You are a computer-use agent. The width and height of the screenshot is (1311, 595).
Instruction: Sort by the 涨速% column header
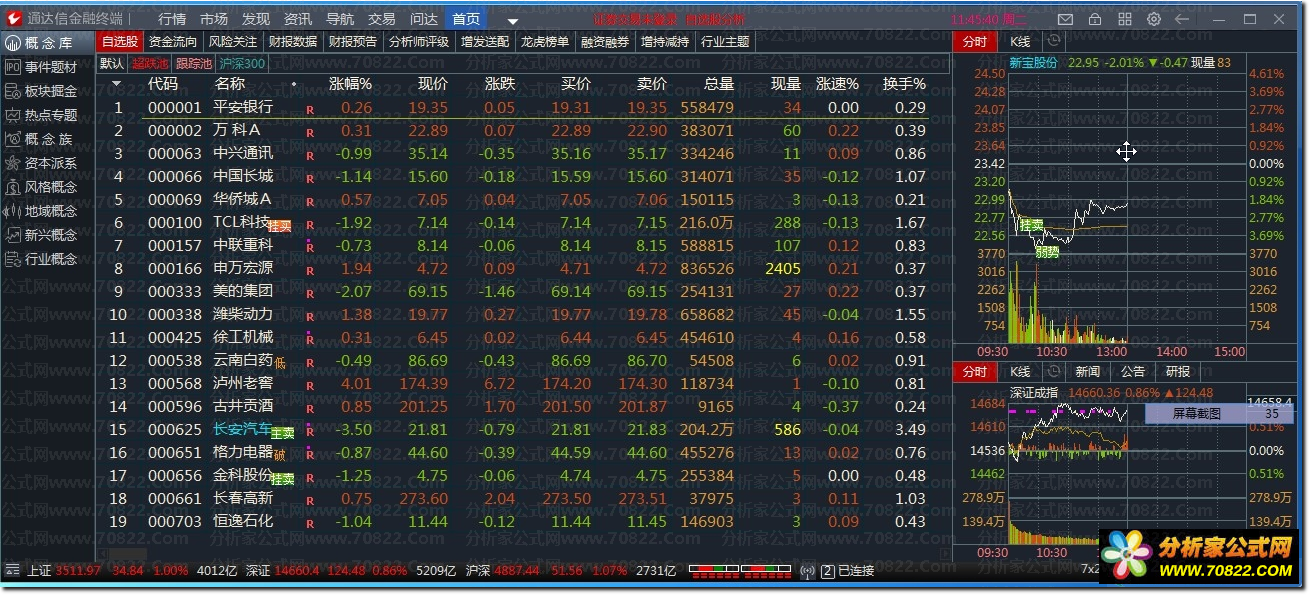click(837, 84)
